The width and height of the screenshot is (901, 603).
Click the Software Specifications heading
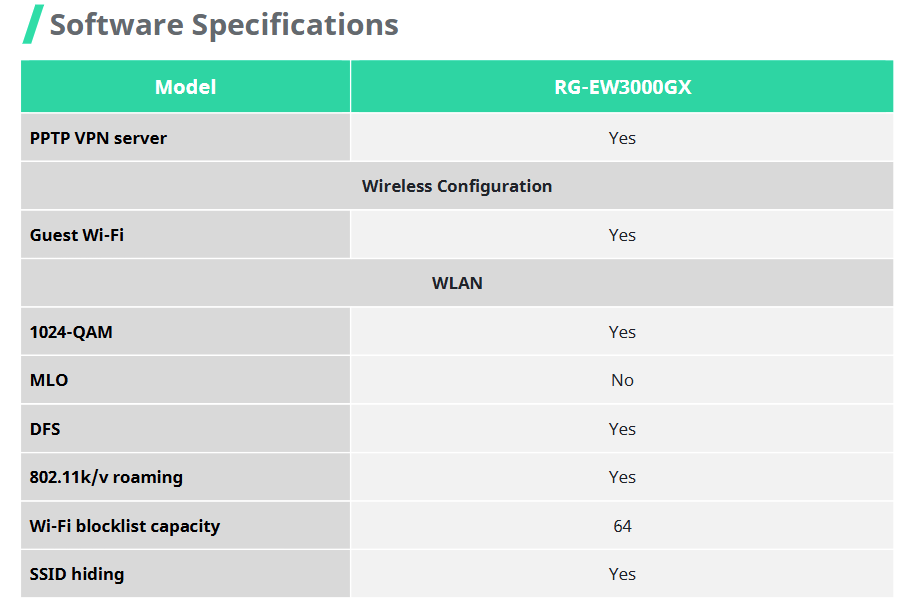(224, 24)
